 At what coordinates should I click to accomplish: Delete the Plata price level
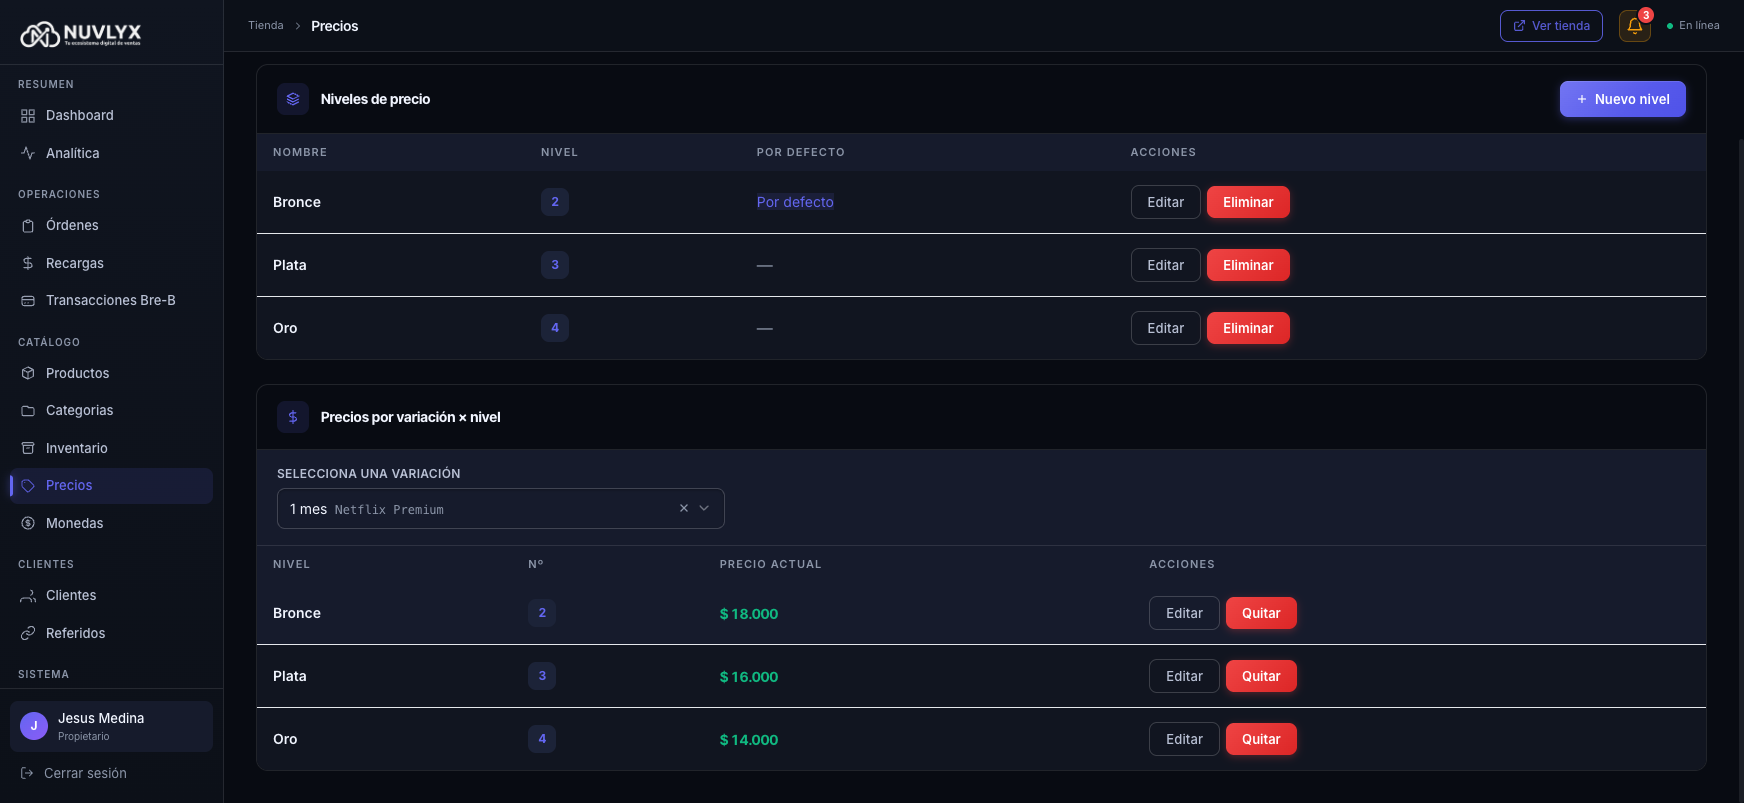click(1247, 265)
